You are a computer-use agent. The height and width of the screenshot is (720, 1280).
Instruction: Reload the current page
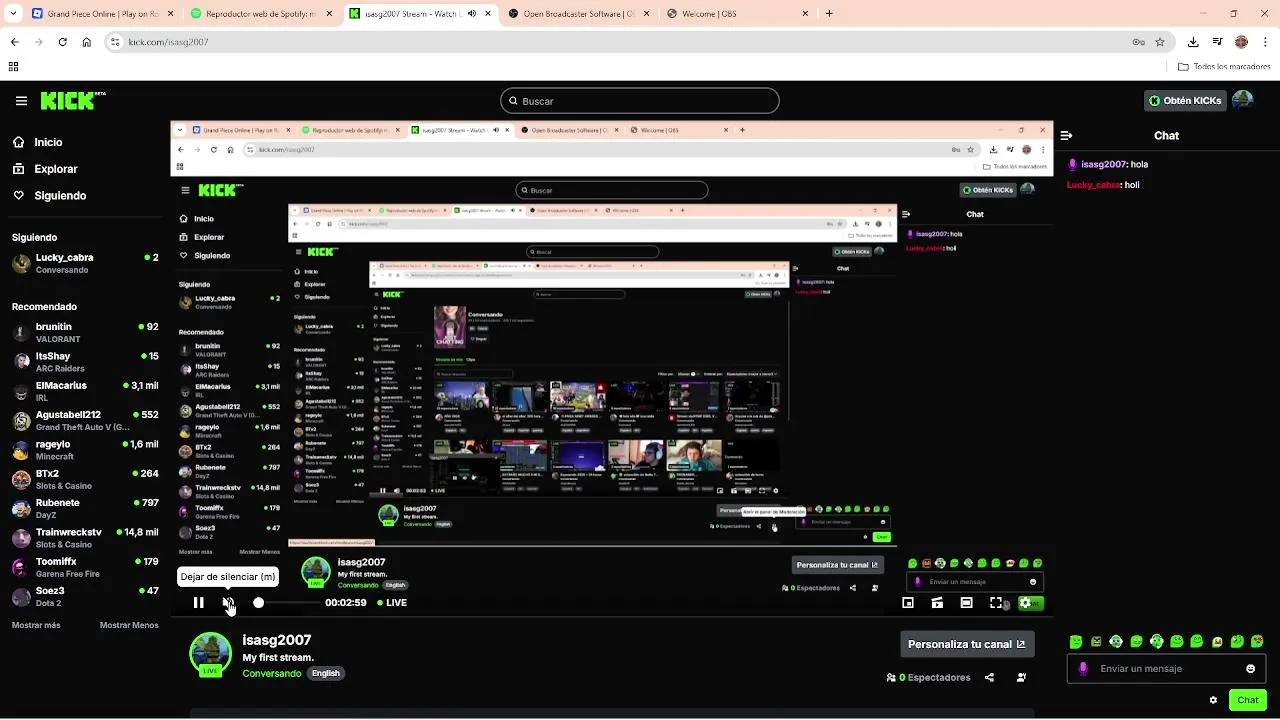pos(63,42)
